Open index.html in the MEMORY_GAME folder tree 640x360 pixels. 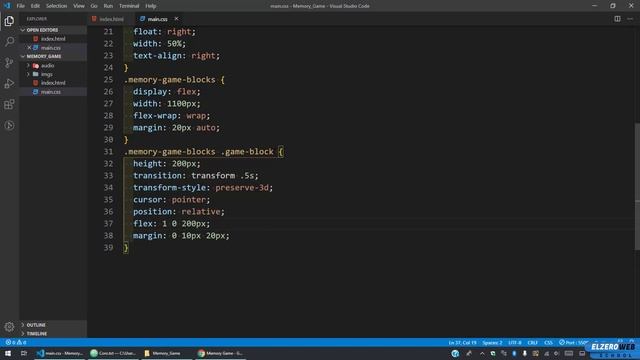click(53, 83)
